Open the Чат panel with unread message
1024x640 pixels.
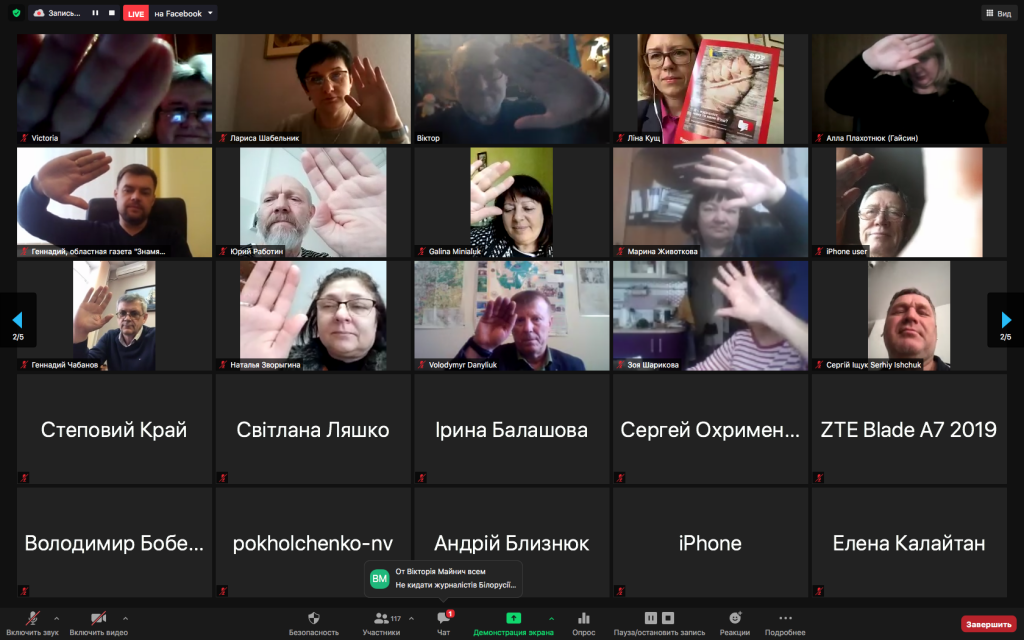click(x=444, y=623)
